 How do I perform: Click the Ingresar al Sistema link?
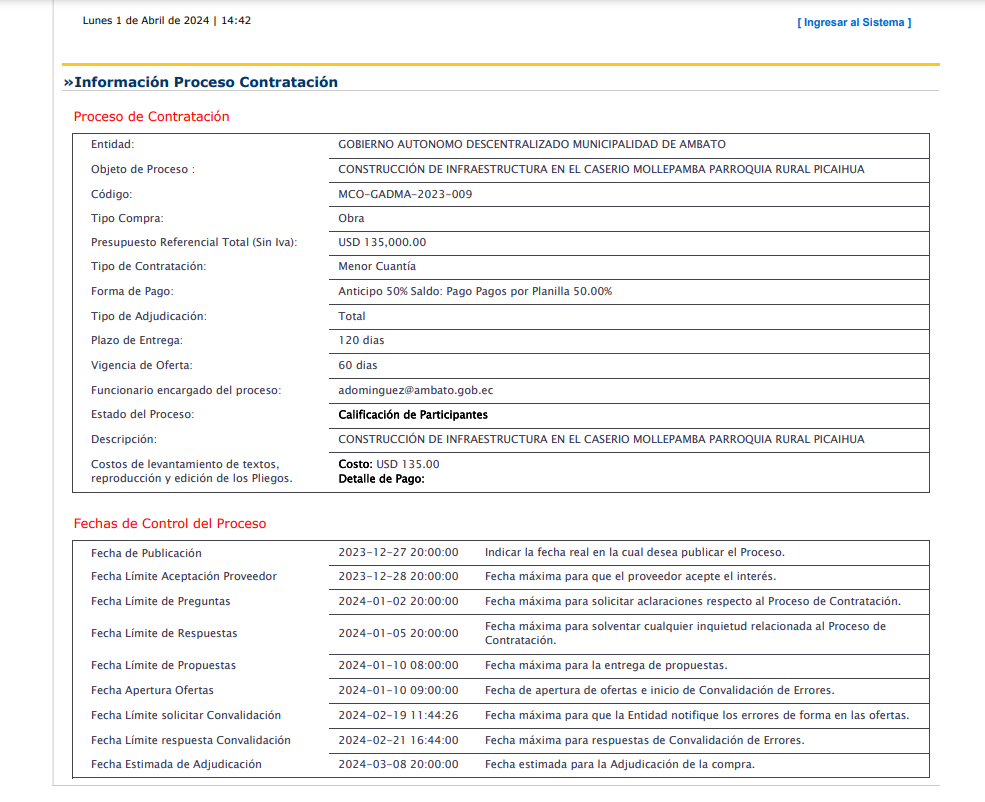click(854, 22)
